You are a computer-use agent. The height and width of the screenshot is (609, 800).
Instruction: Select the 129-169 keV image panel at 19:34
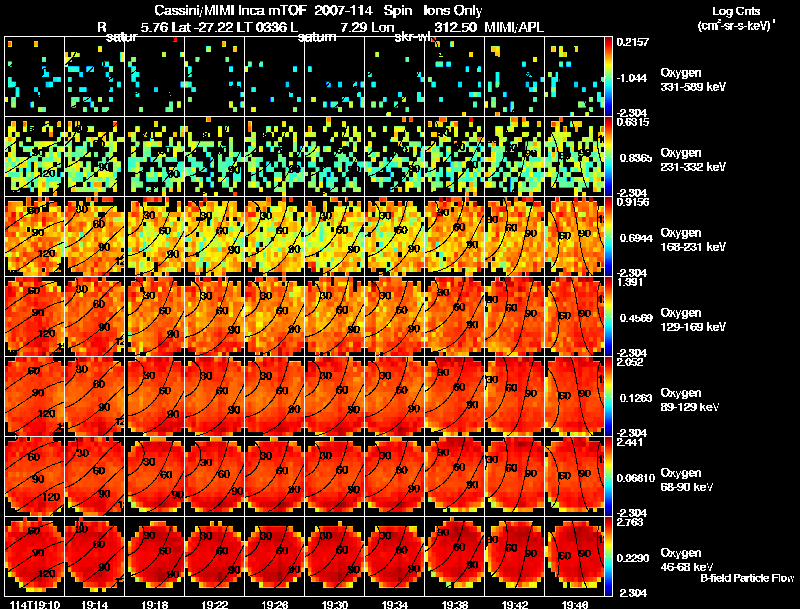click(394, 317)
